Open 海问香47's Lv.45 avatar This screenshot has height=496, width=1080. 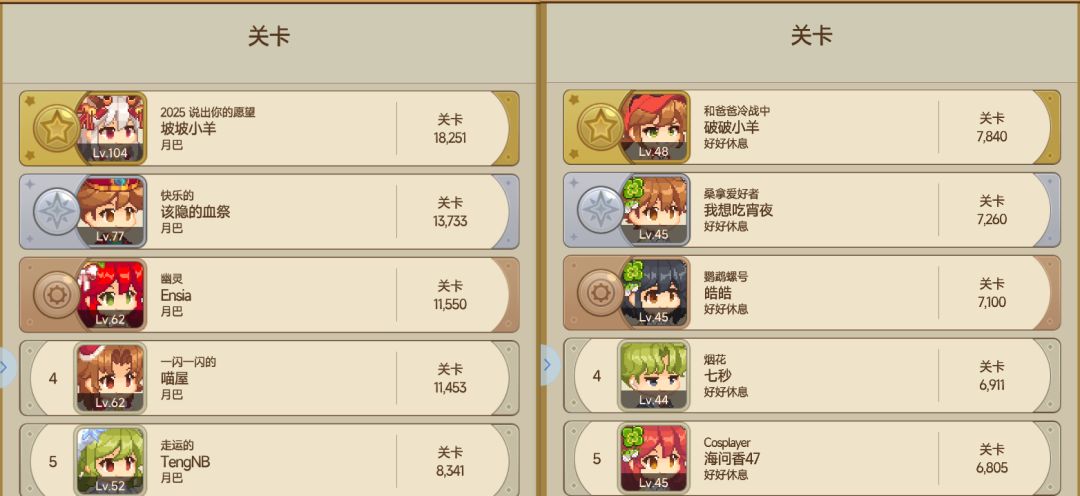[654, 458]
